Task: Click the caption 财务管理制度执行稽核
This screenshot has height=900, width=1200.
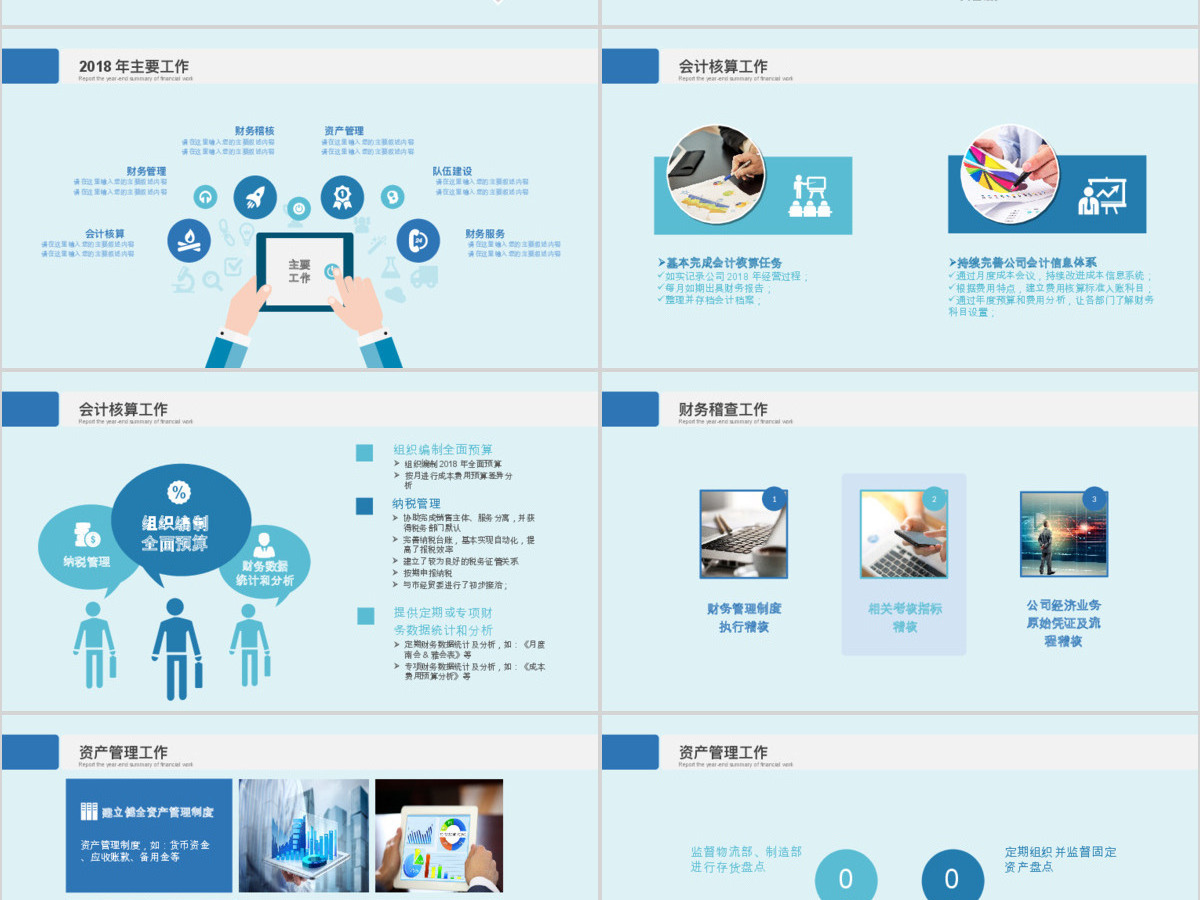Action: 744,617
